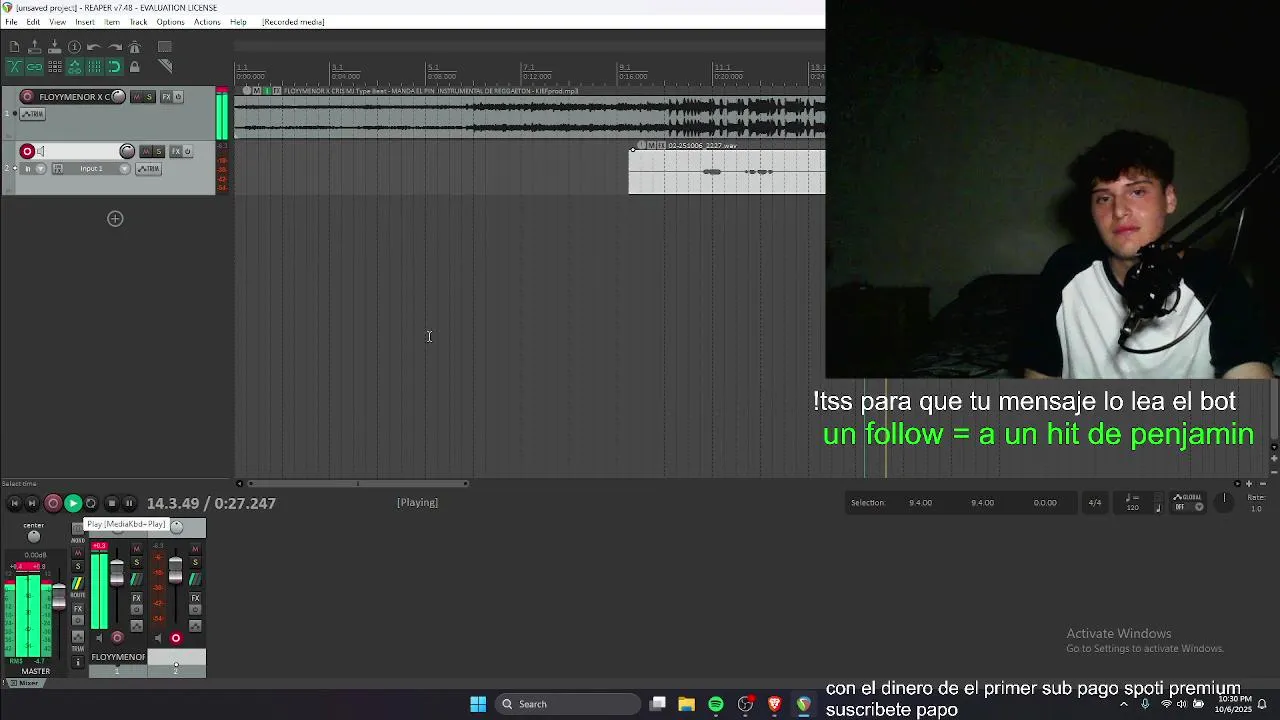Click the dotted rectangle toolbar icon
Screen dimensions: 1280x720
165,47
